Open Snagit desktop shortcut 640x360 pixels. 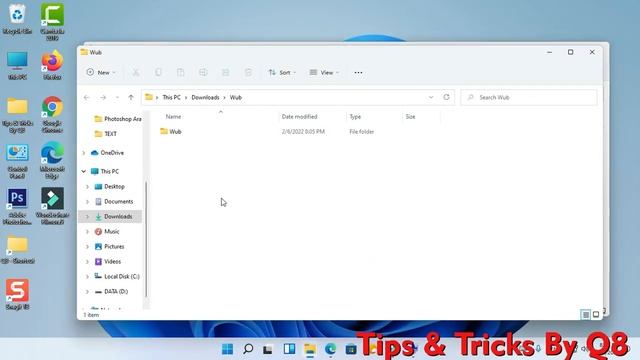coord(17,294)
